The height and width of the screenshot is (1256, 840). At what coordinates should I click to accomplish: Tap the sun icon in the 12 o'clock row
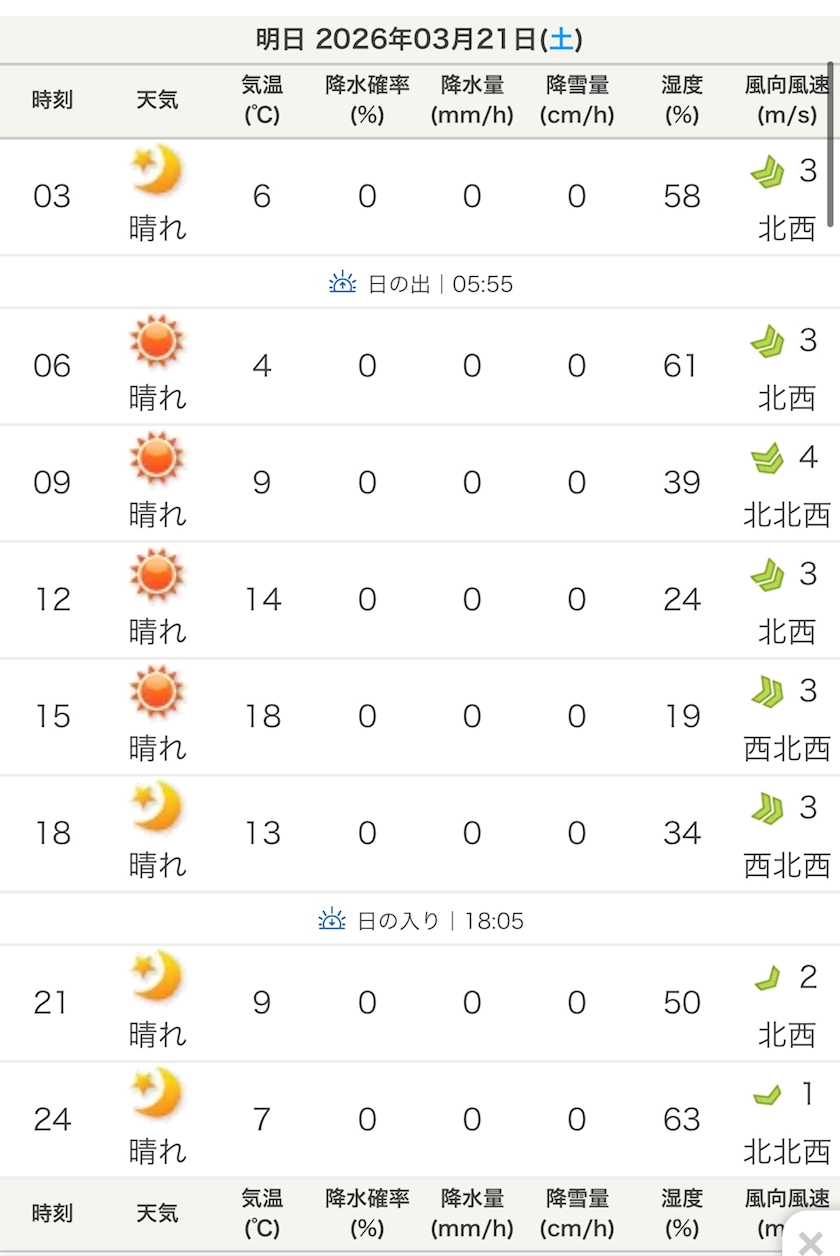pos(157,574)
